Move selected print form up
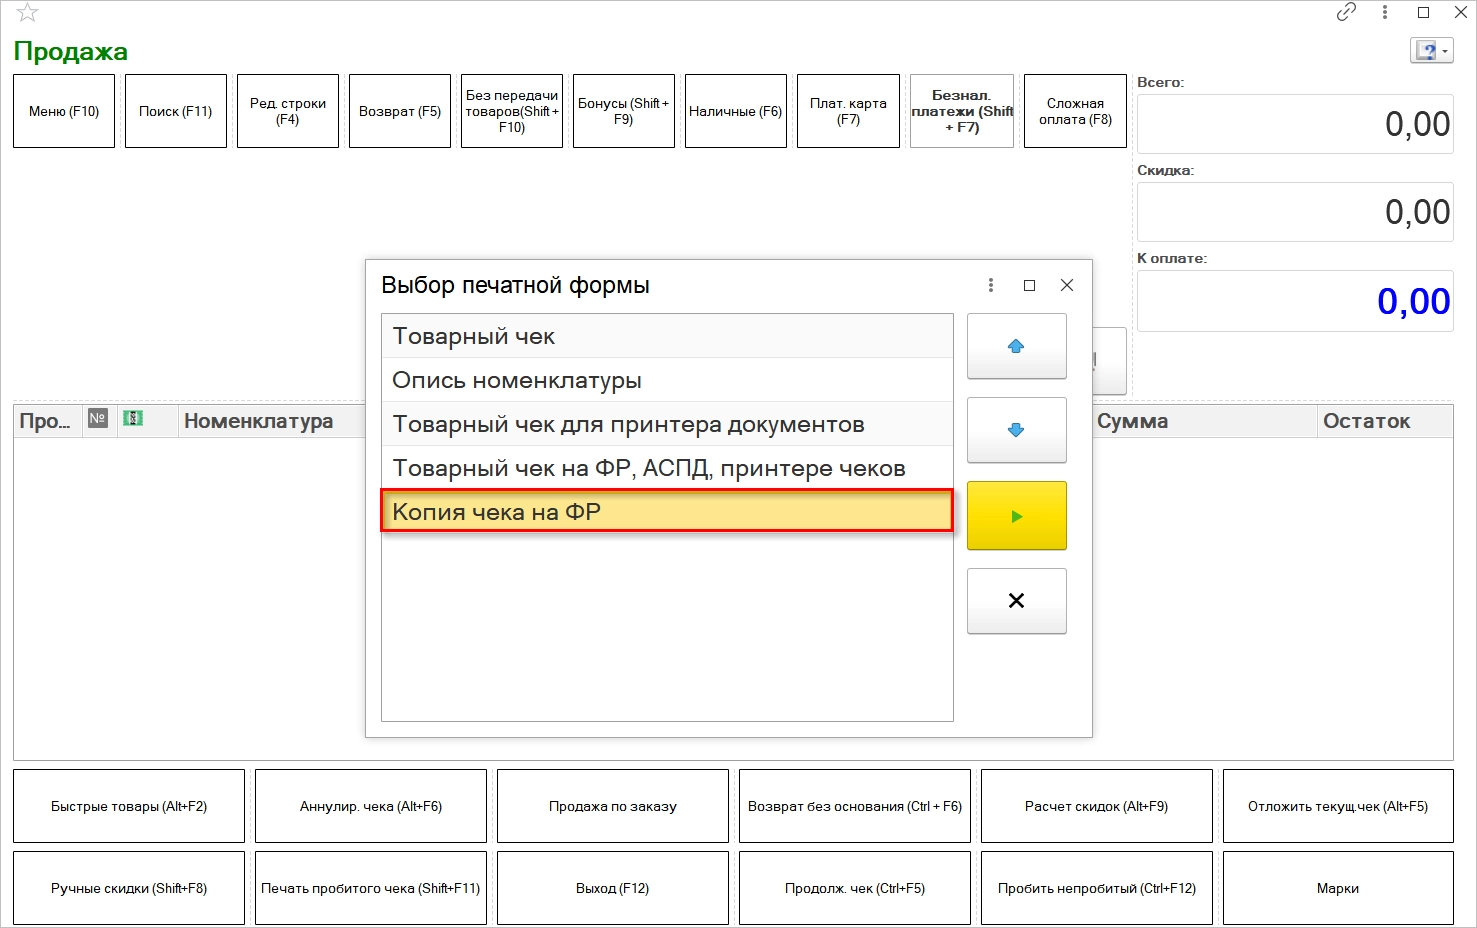This screenshot has width=1477, height=928. pyautogui.click(x=1016, y=346)
